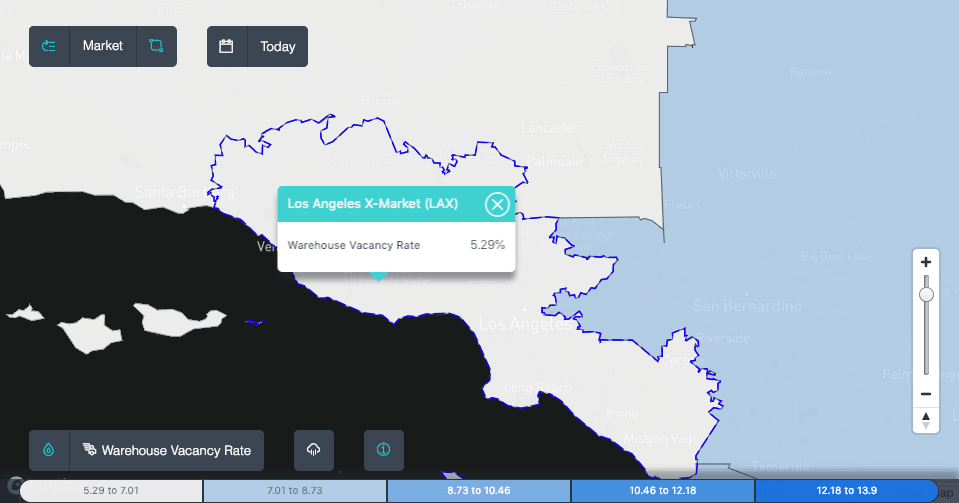Click the droplet icon beside Warehouse Vacancy Rate

click(49, 450)
